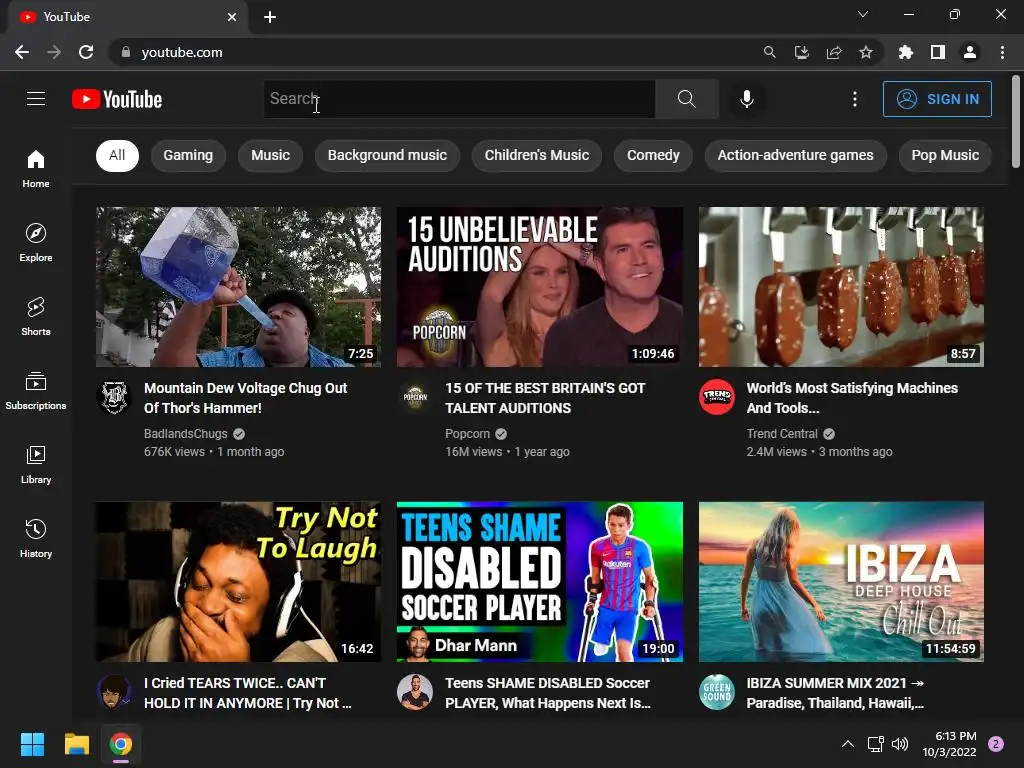
Task: Open Shorts in sidebar
Action: (36, 317)
